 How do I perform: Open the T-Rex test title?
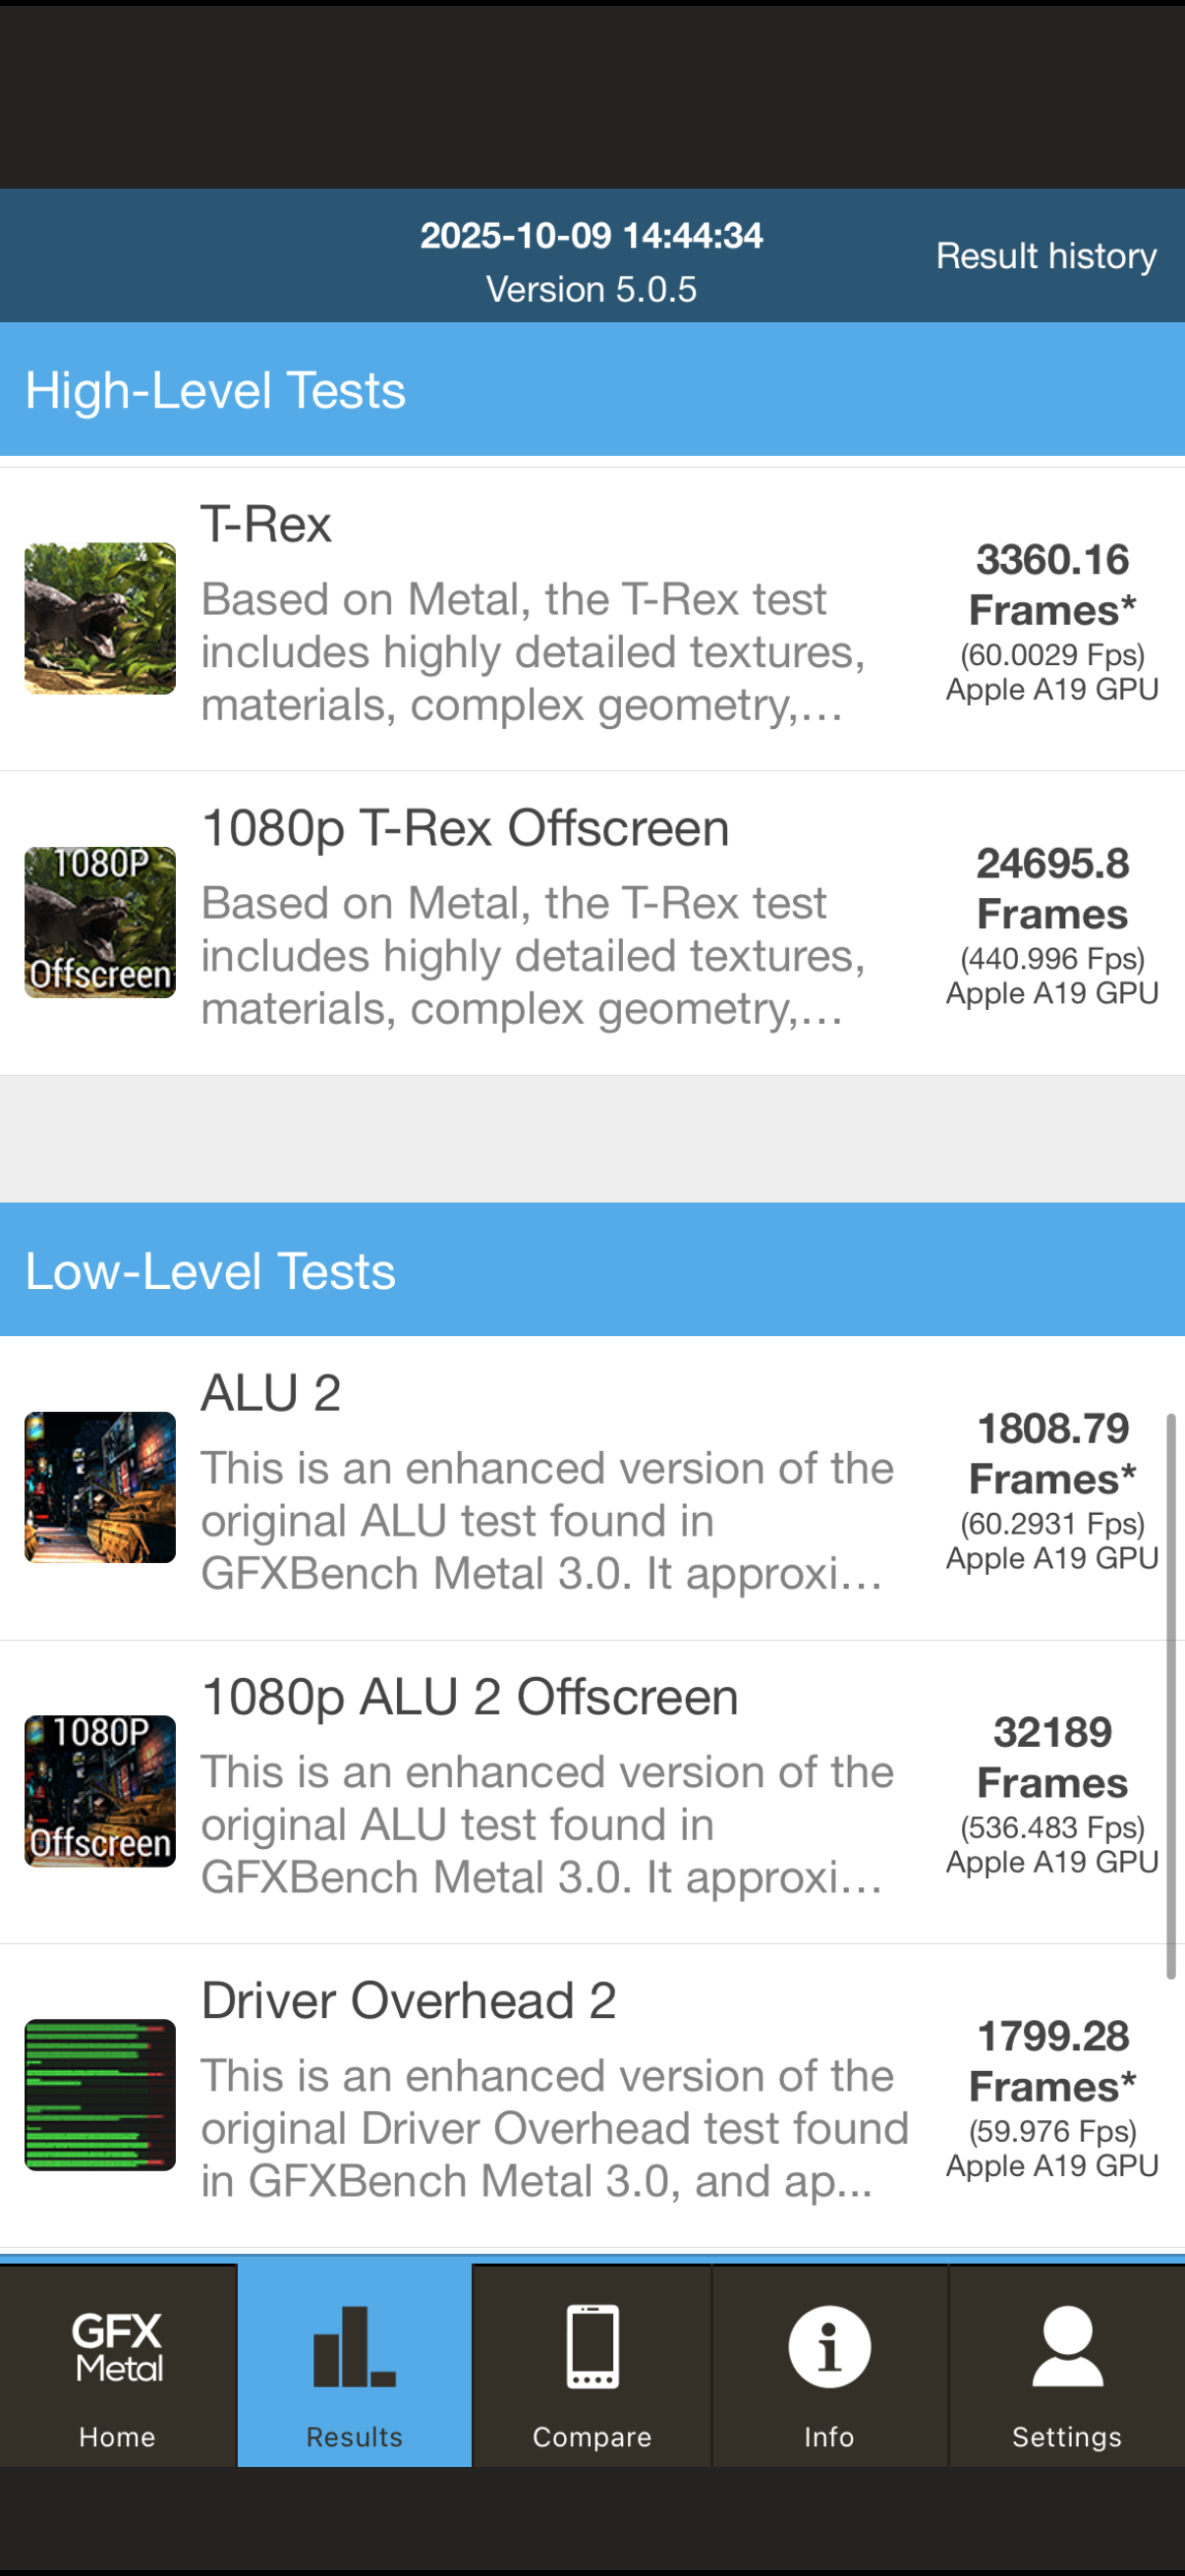[266, 525]
